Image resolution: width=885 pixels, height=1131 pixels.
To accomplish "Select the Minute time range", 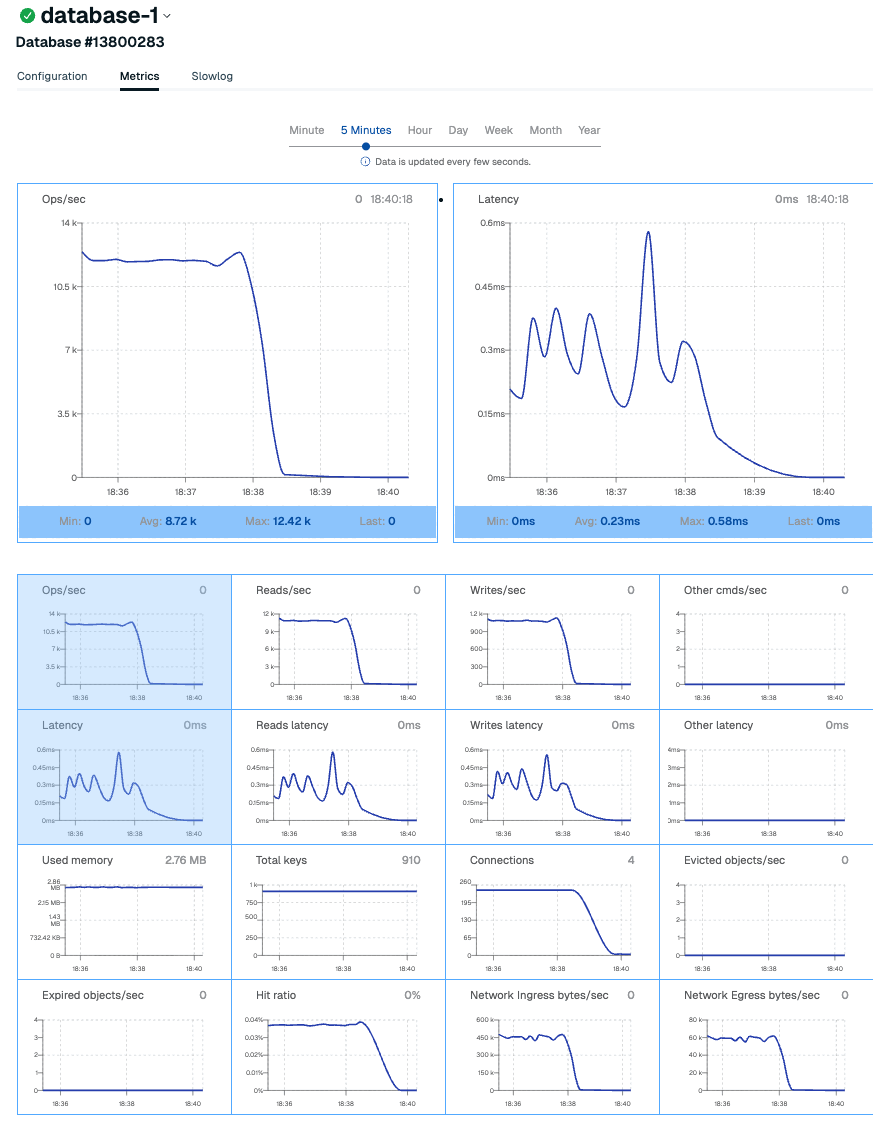I will [307, 130].
